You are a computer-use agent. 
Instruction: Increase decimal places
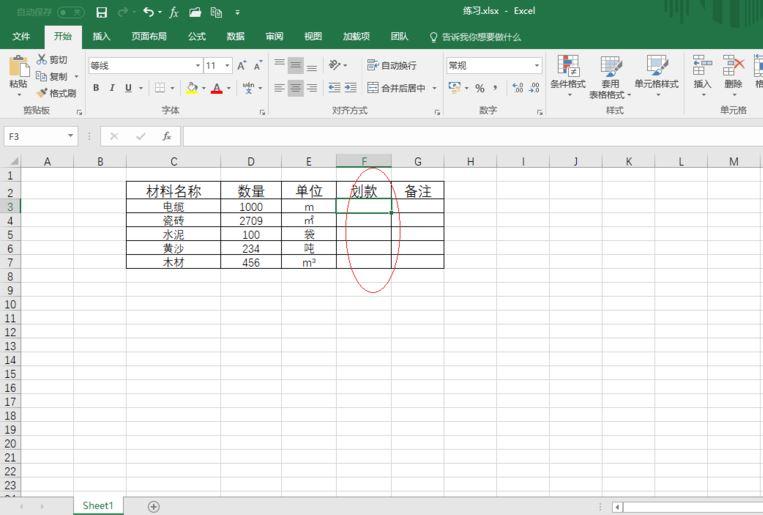[518, 88]
